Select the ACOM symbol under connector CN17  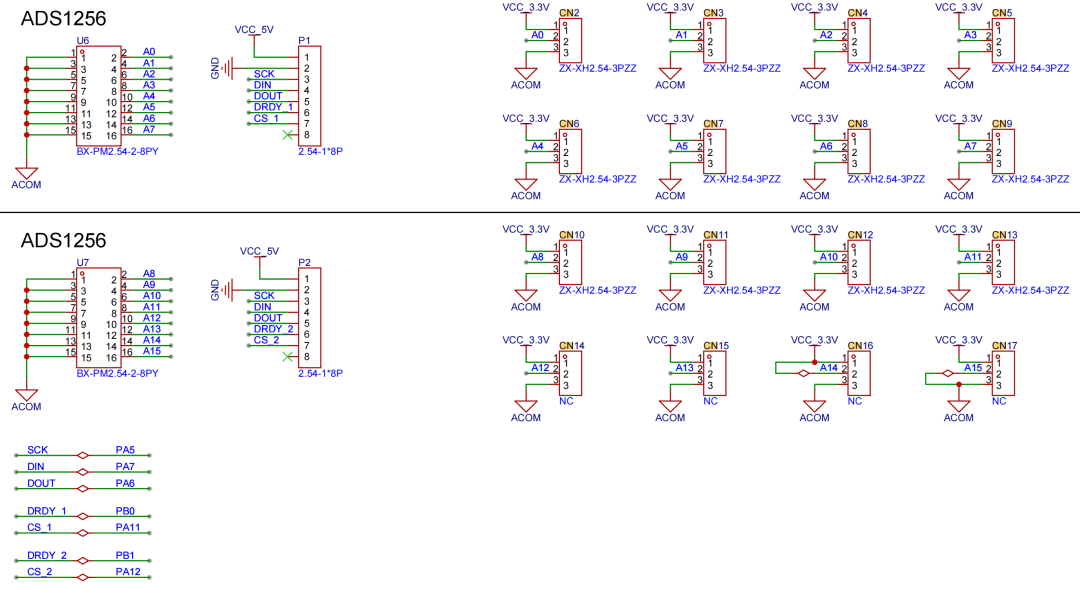point(959,411)
